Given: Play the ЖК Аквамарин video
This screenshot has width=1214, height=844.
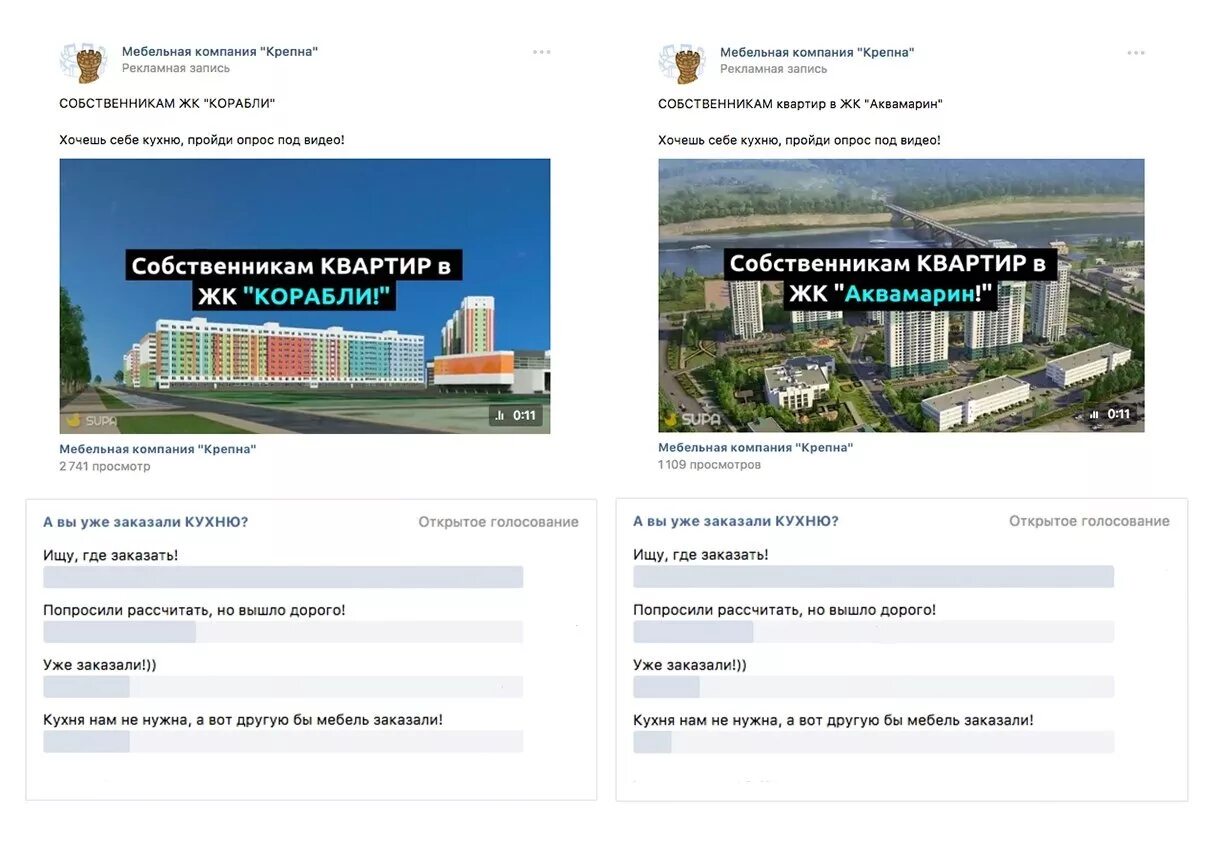Looking at the screenshot, I should pos(901,295).
